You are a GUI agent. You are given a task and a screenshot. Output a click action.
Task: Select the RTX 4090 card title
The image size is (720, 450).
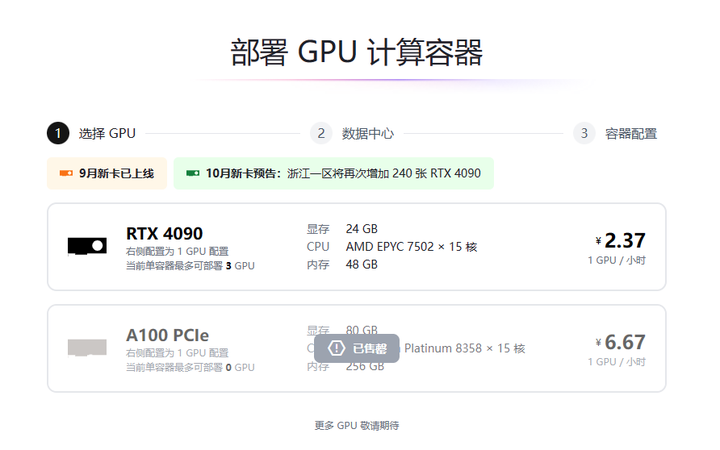point(164,233)
